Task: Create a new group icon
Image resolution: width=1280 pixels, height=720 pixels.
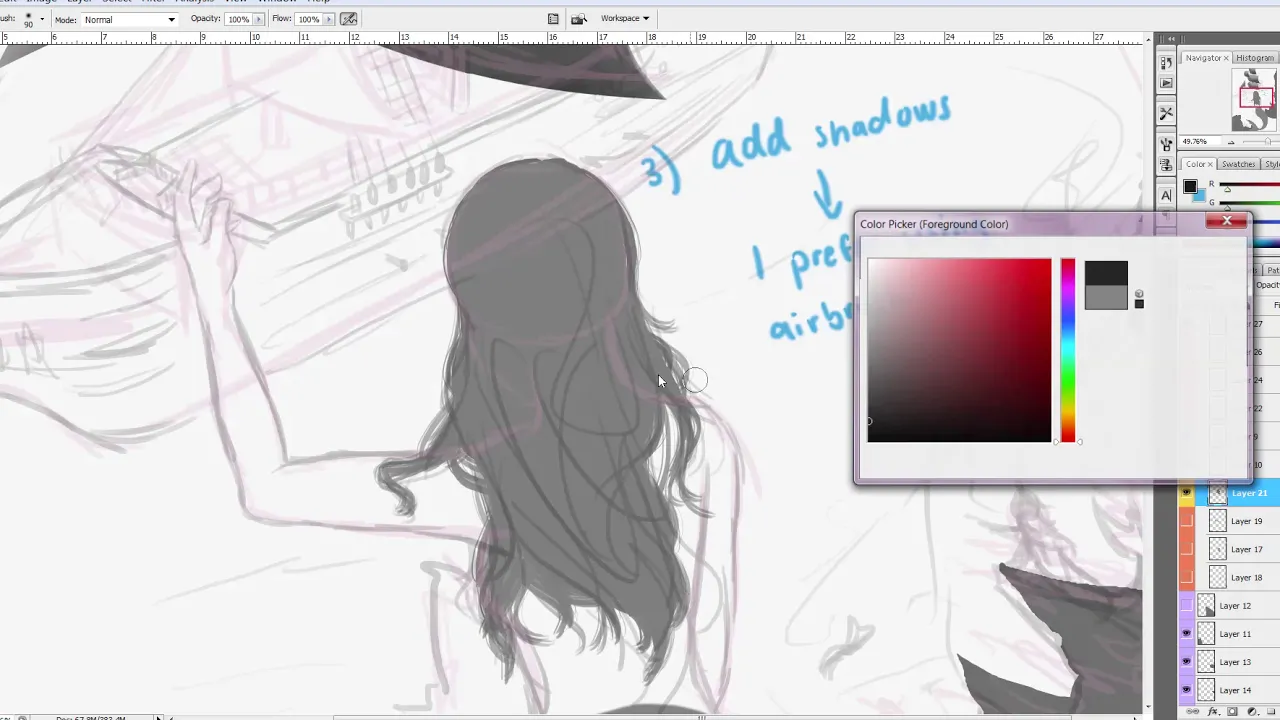Action: [1271, 711]
